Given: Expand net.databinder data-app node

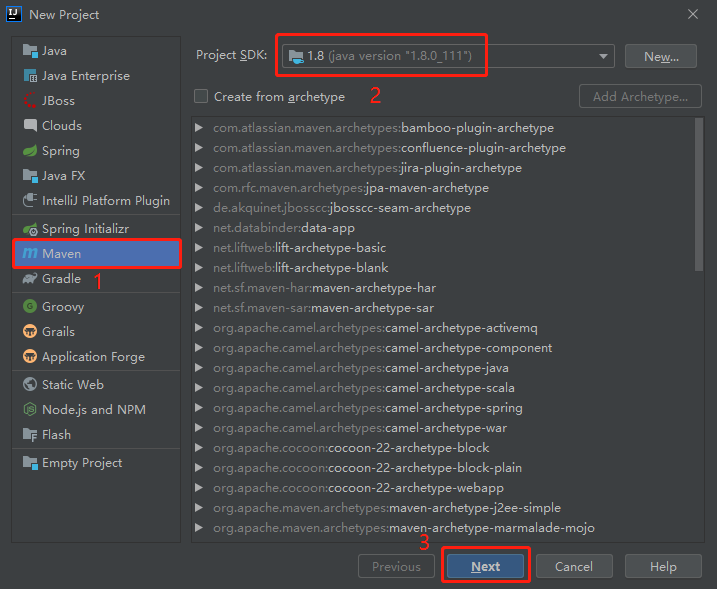Looking at the screenshot, I should [199, 228].
